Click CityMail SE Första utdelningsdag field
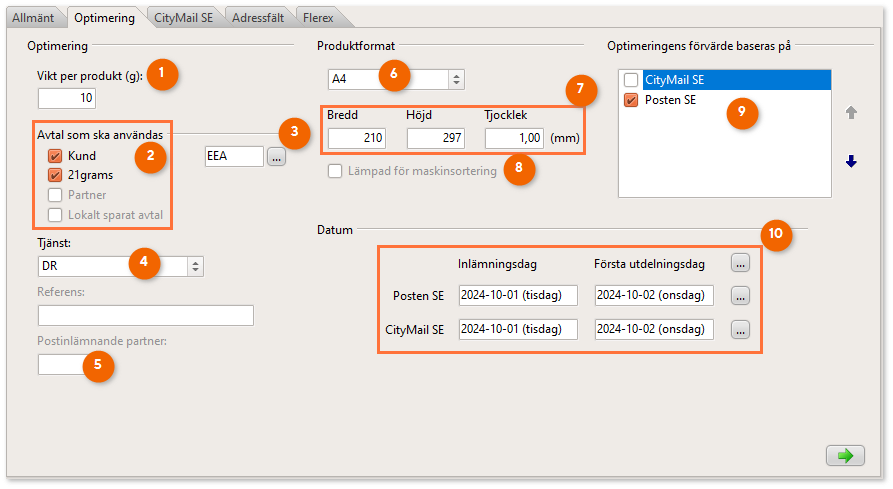Image resolution: width=893 pixels, height=489 pixels. [x=654, y=329]
